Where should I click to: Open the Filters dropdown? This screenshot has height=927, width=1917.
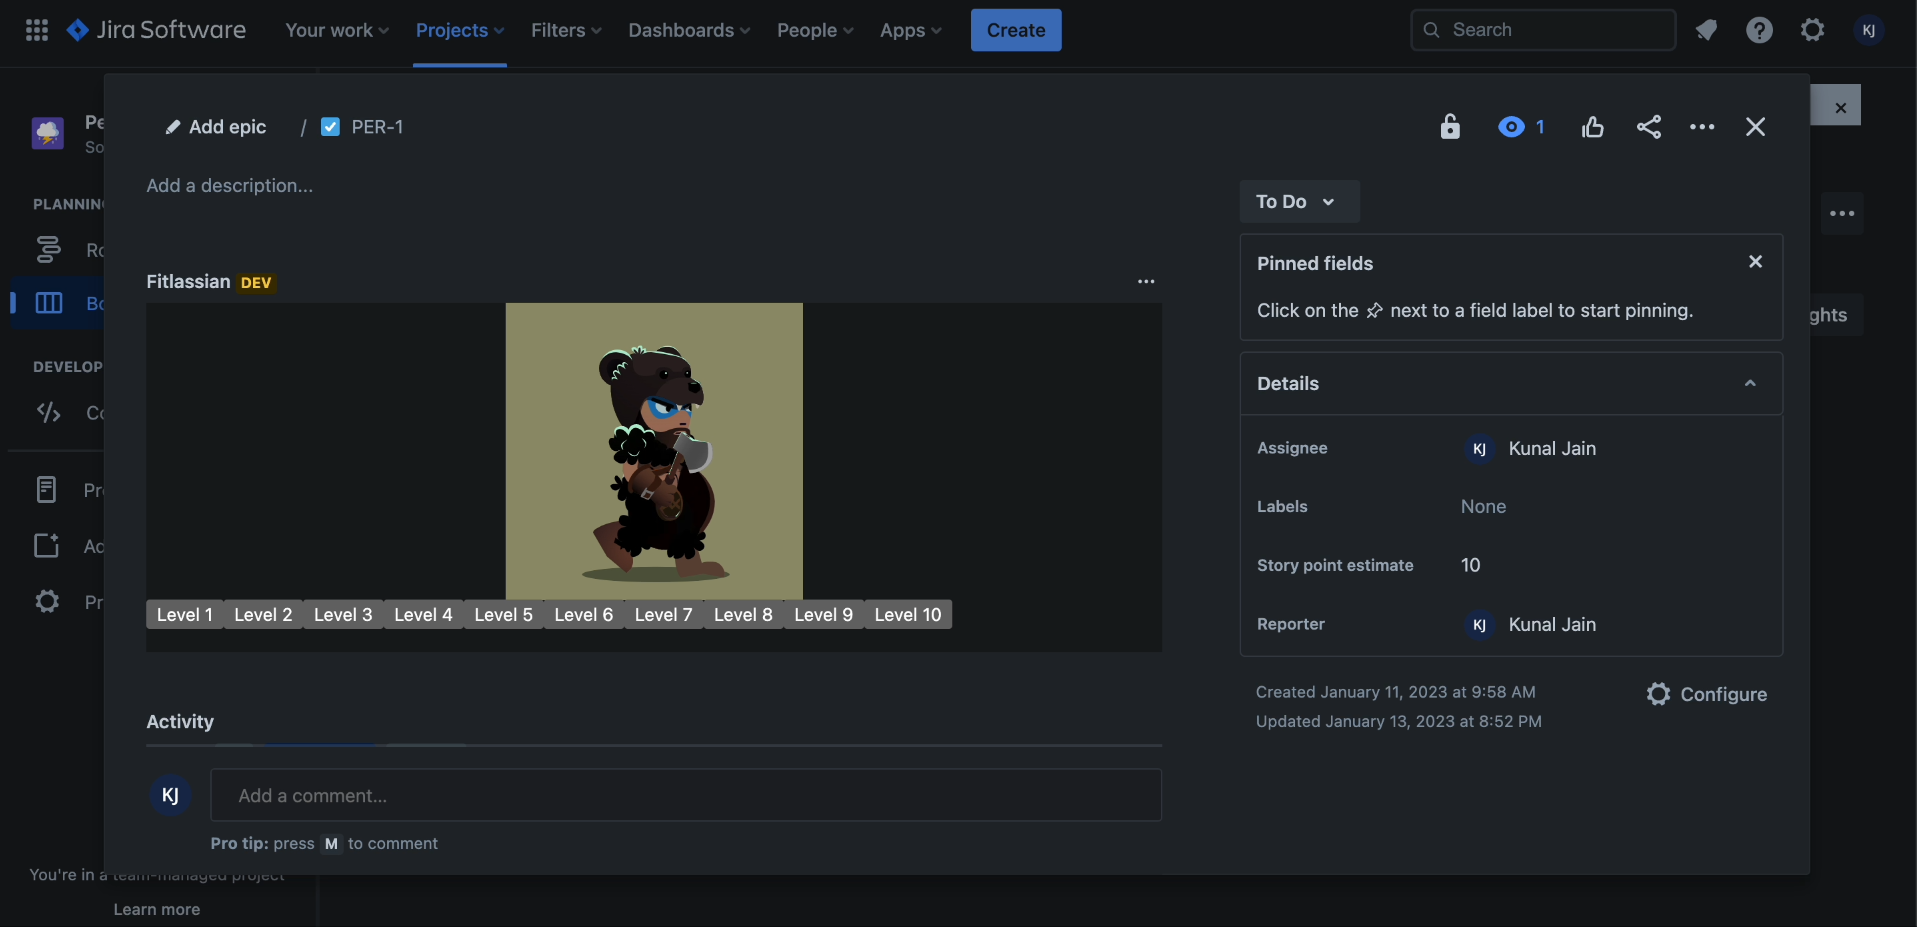pos(566,30)
